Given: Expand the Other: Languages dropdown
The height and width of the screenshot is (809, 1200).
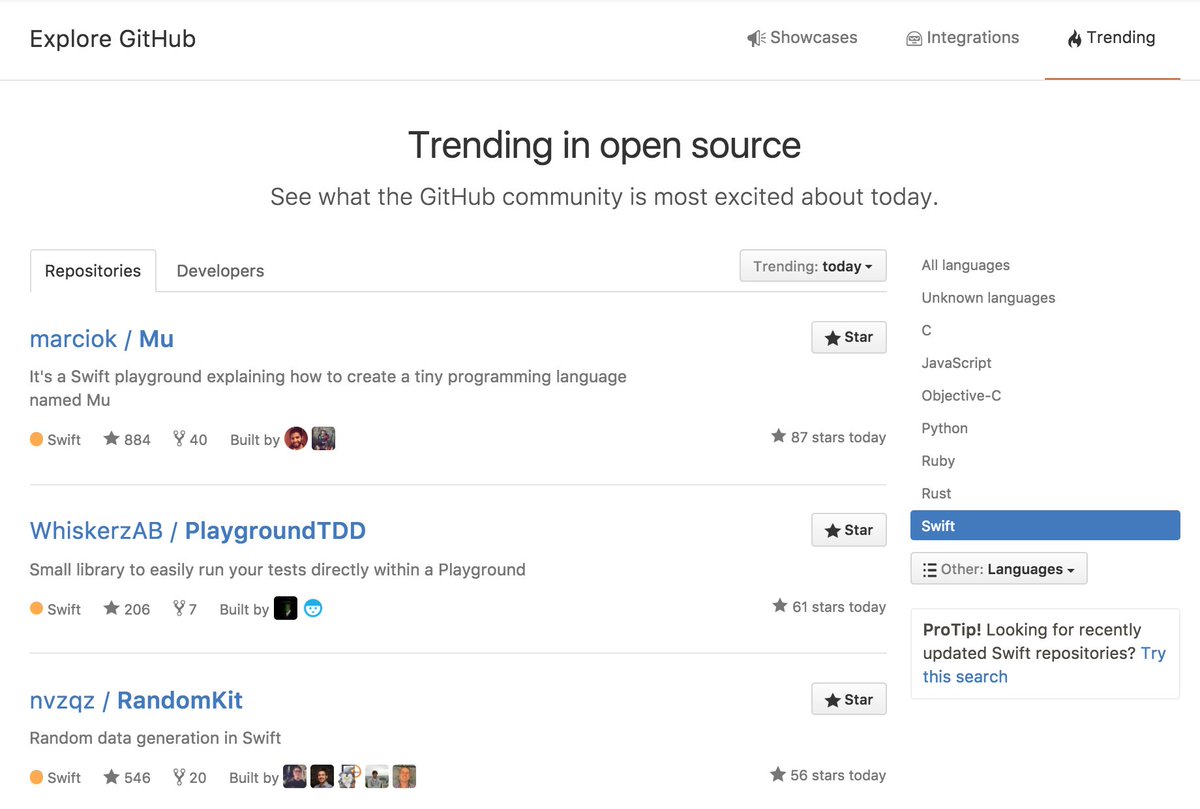Looking at the screenshot, I should click(x=999, y=569).
